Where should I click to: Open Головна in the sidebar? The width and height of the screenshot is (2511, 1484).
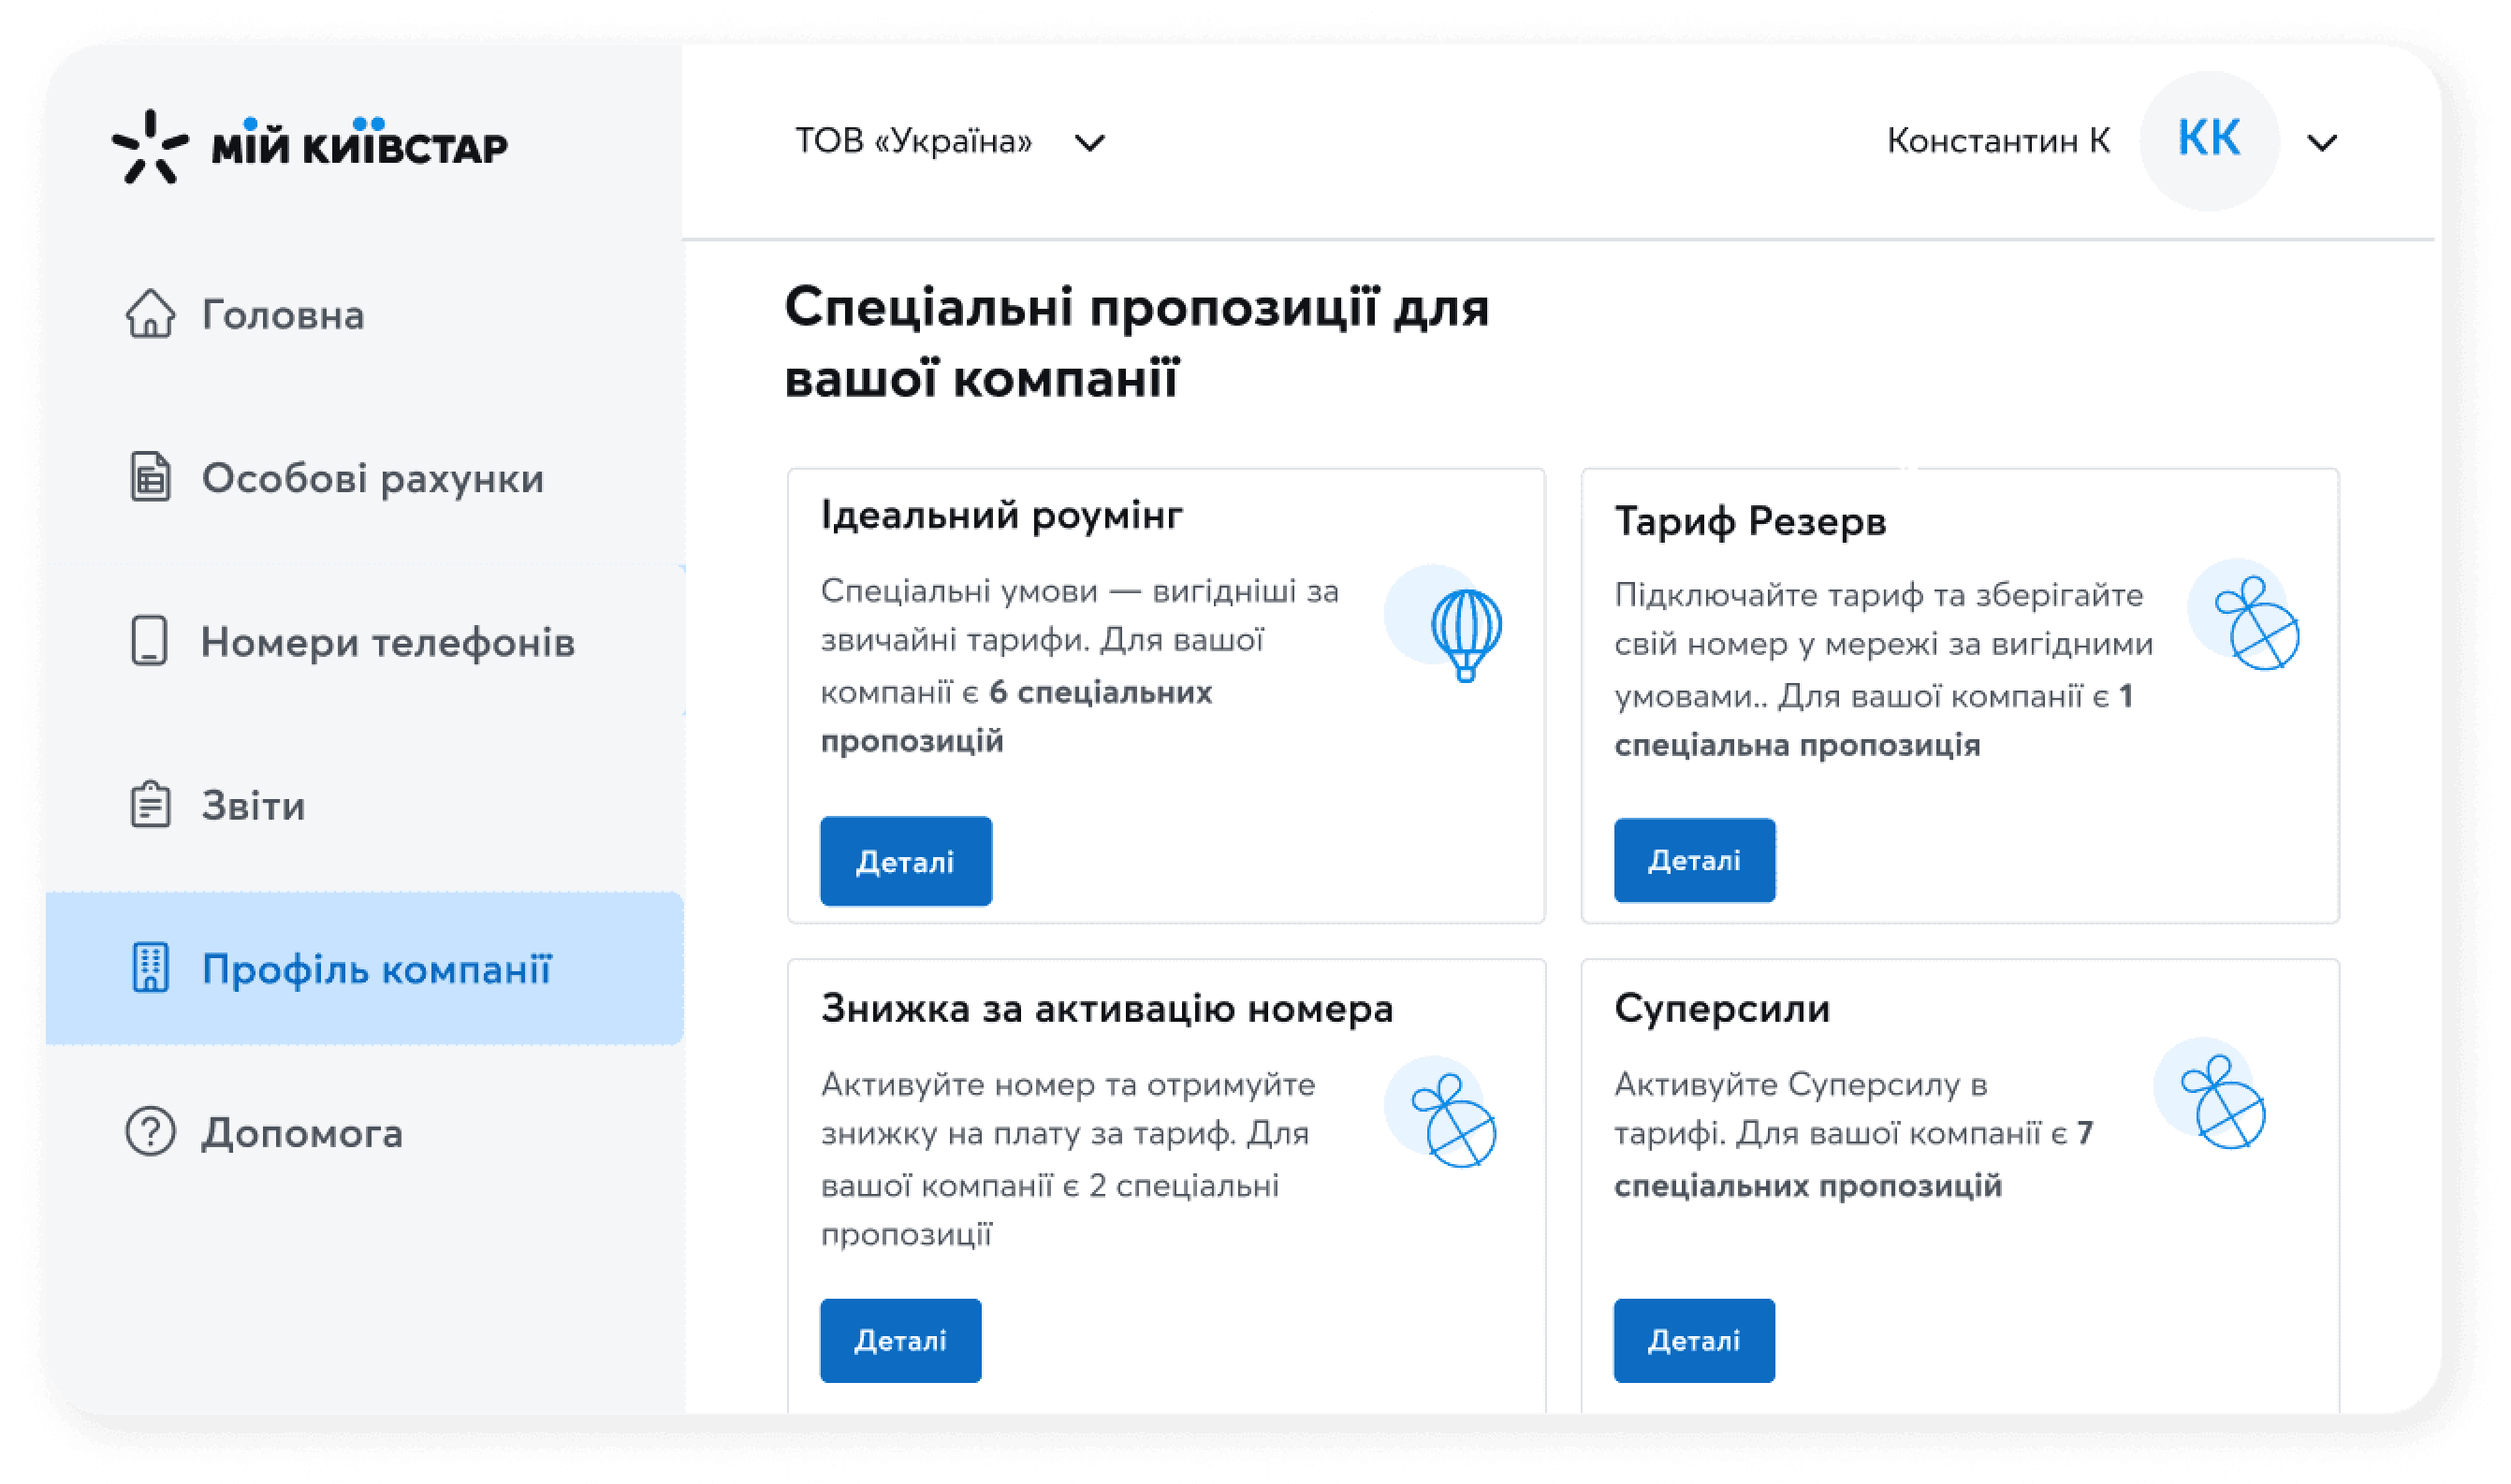[x=365, y=314]
